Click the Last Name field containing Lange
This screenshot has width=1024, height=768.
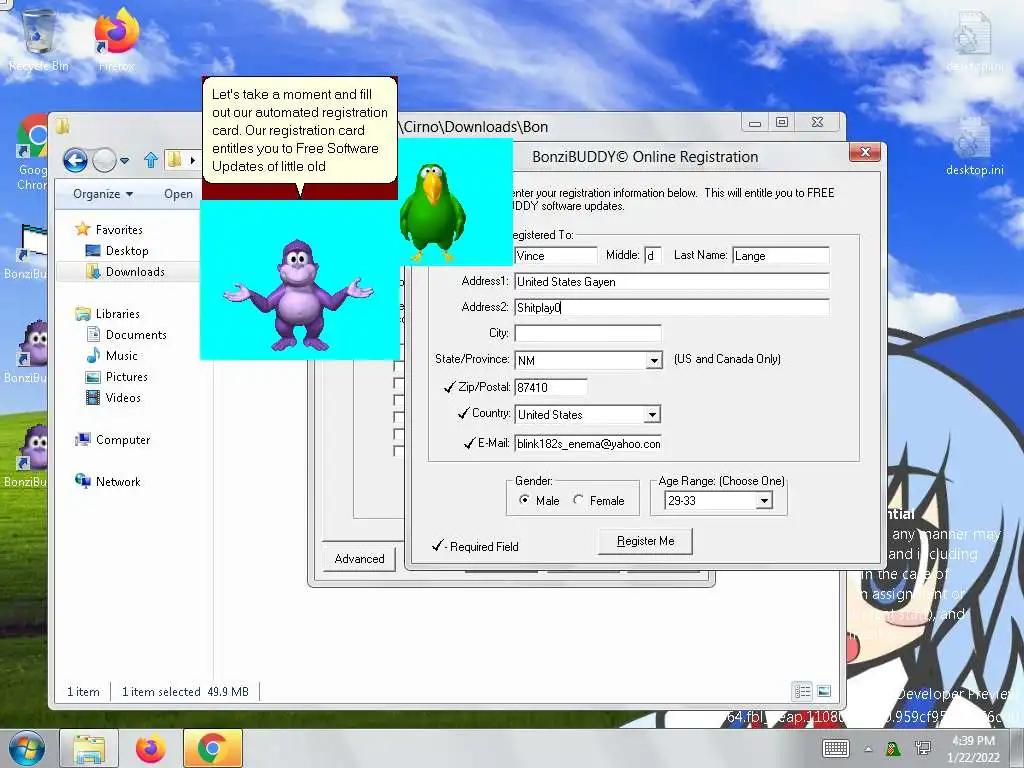click(781, 255)
